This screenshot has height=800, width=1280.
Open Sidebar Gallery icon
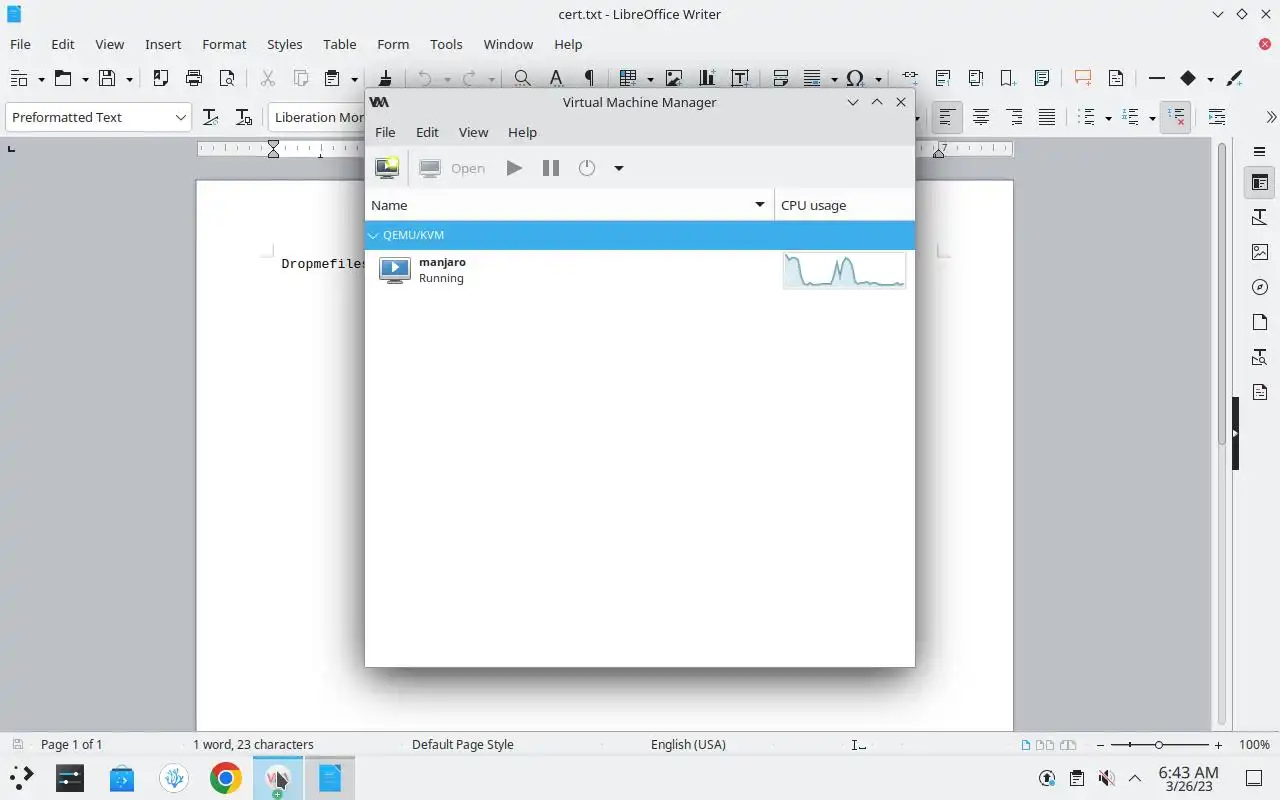(1260, 252)
